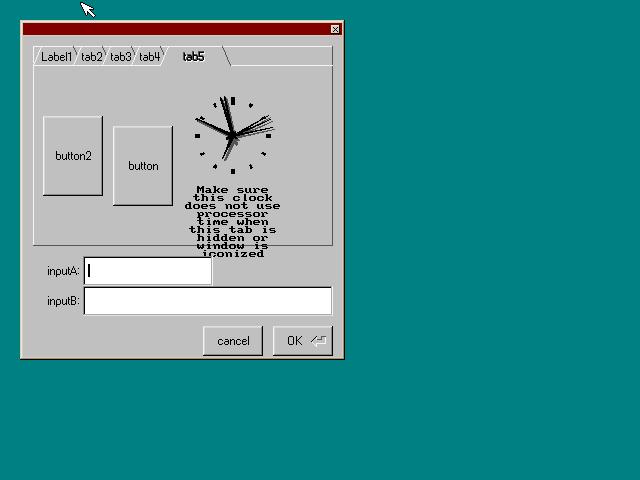Click the cancel button
Image resolution: width=640 pixels, height=480 pixels.
[233, 341]
